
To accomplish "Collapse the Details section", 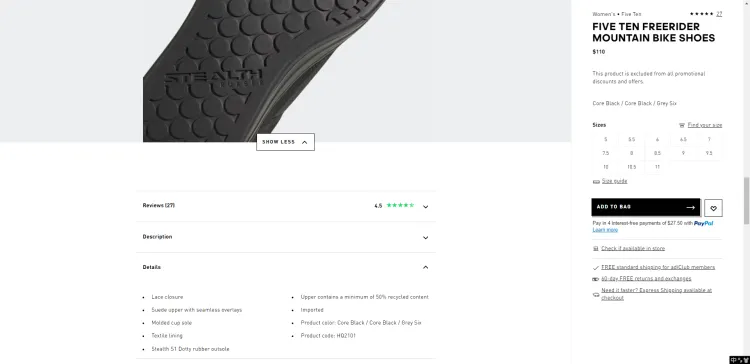I will pos(286,267).
